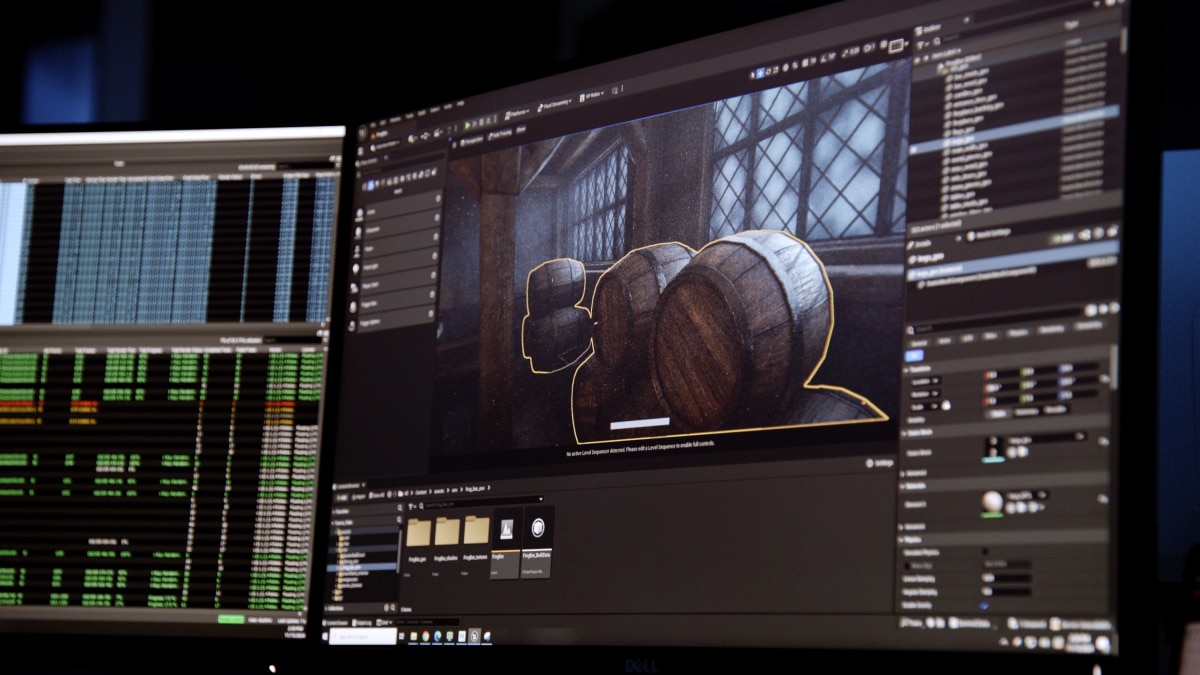Select the FrogBar_shaders folder thumbnail
The width and height of the screenshot is (1200, 675).
point(447,531)
